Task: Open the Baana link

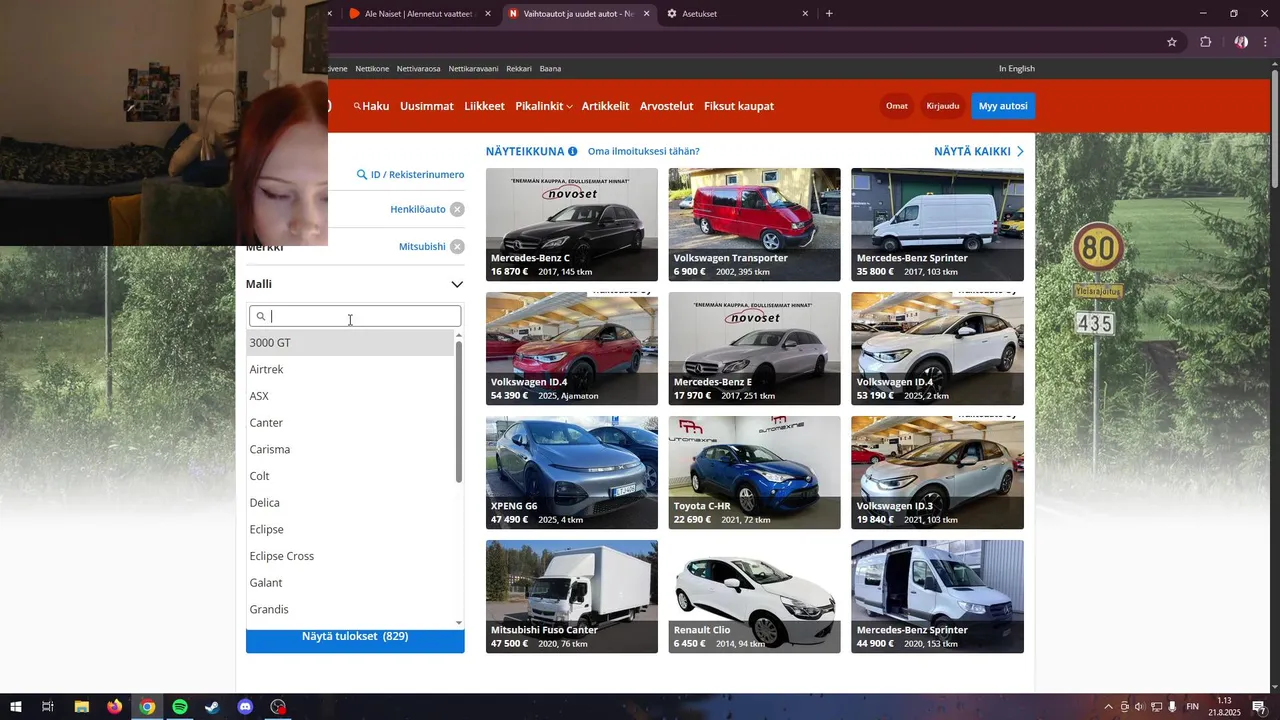Action: (550, 69)
